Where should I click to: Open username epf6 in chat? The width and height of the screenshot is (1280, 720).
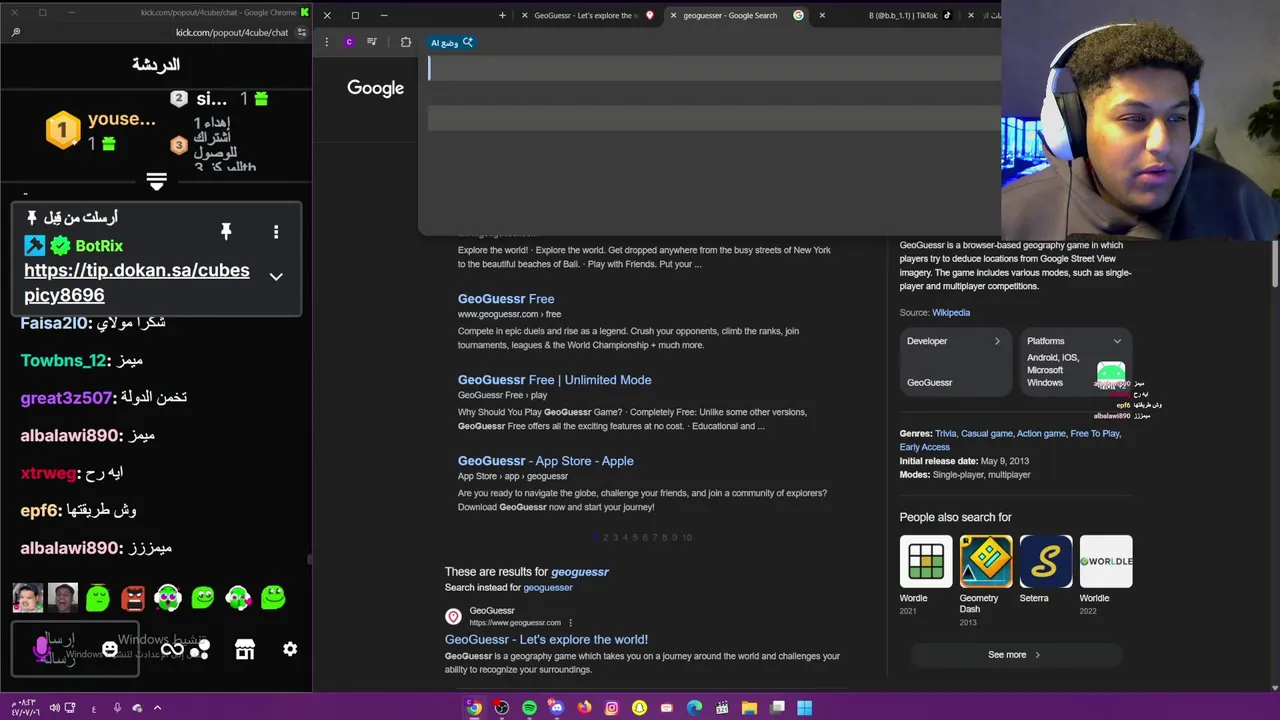[40, 510]
